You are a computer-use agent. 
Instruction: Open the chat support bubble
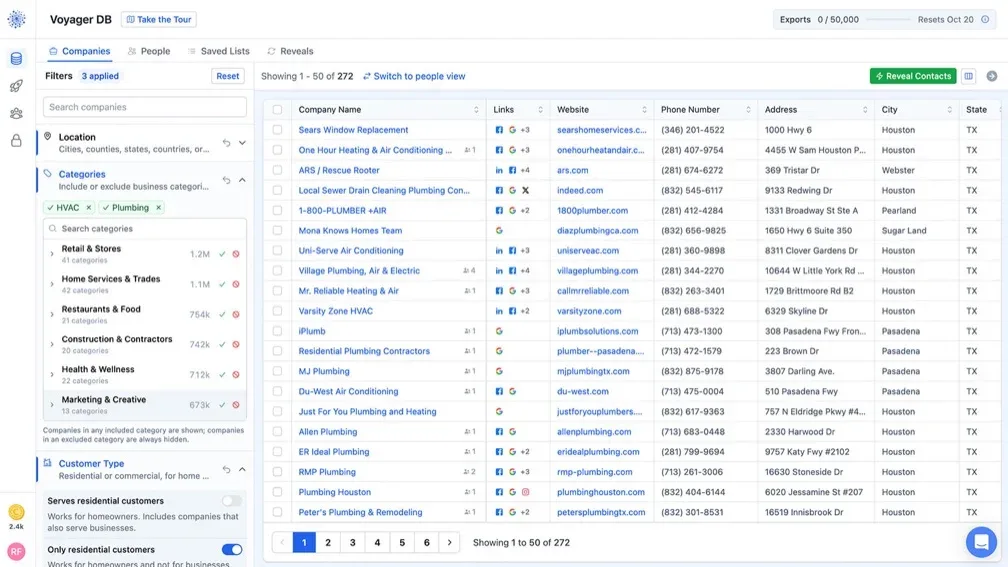[981, 542]
